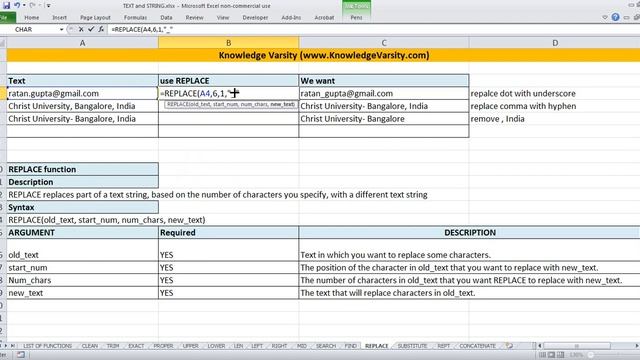
Task: Go to the CONCATENATE sheet tab
Action: coord(478,346)
